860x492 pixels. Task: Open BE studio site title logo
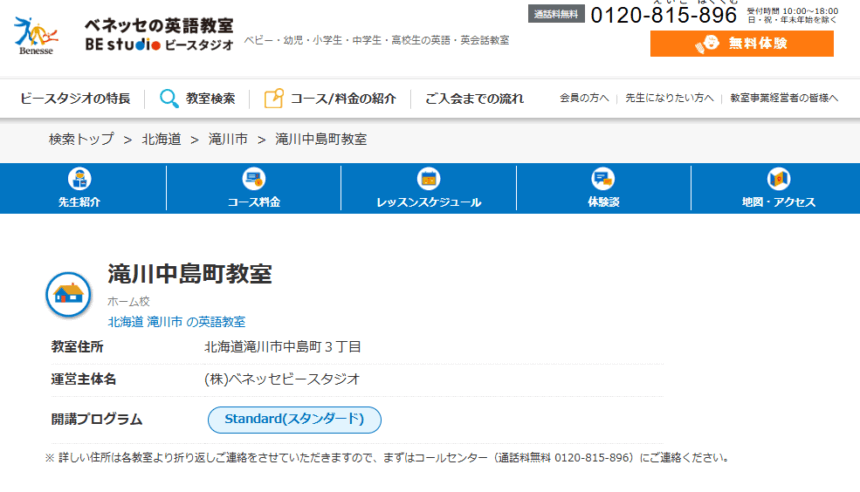pyautogui.click(x=159, y=35)
